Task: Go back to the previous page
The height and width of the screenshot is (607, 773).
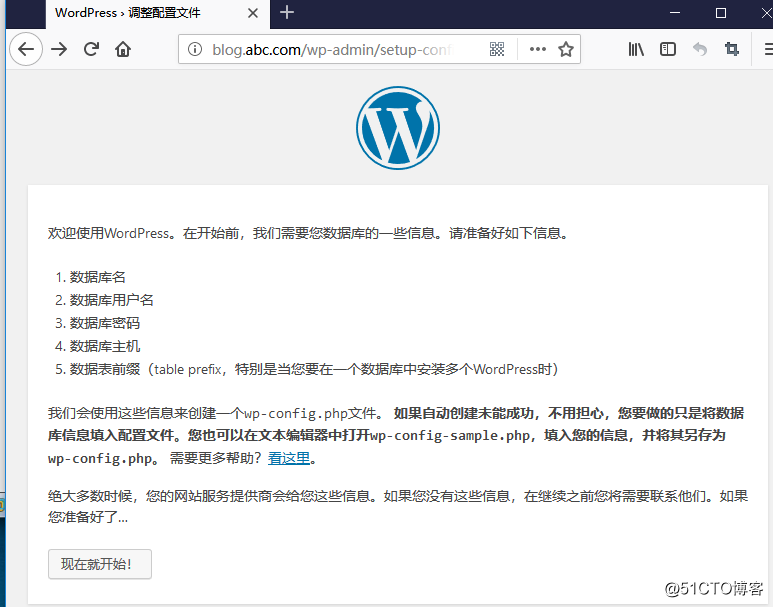Action: [26, 49]
